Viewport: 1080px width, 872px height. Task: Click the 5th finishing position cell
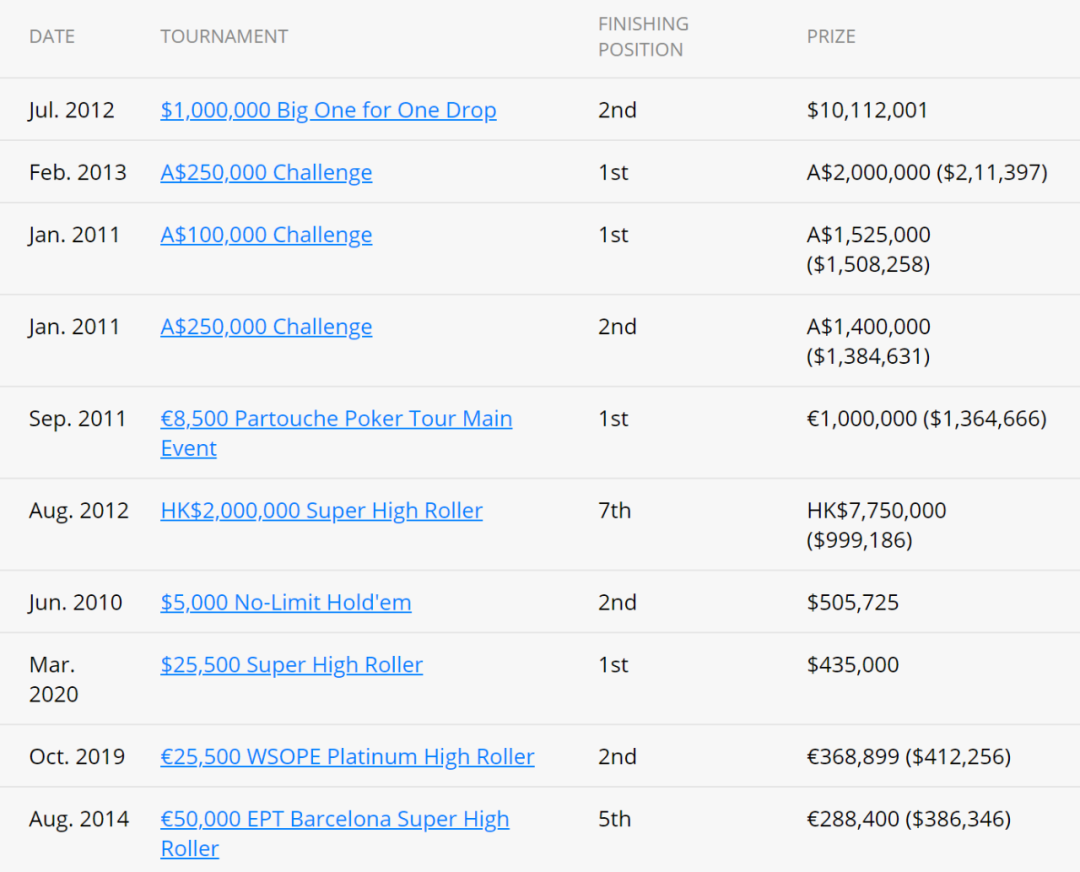point(614,819)
